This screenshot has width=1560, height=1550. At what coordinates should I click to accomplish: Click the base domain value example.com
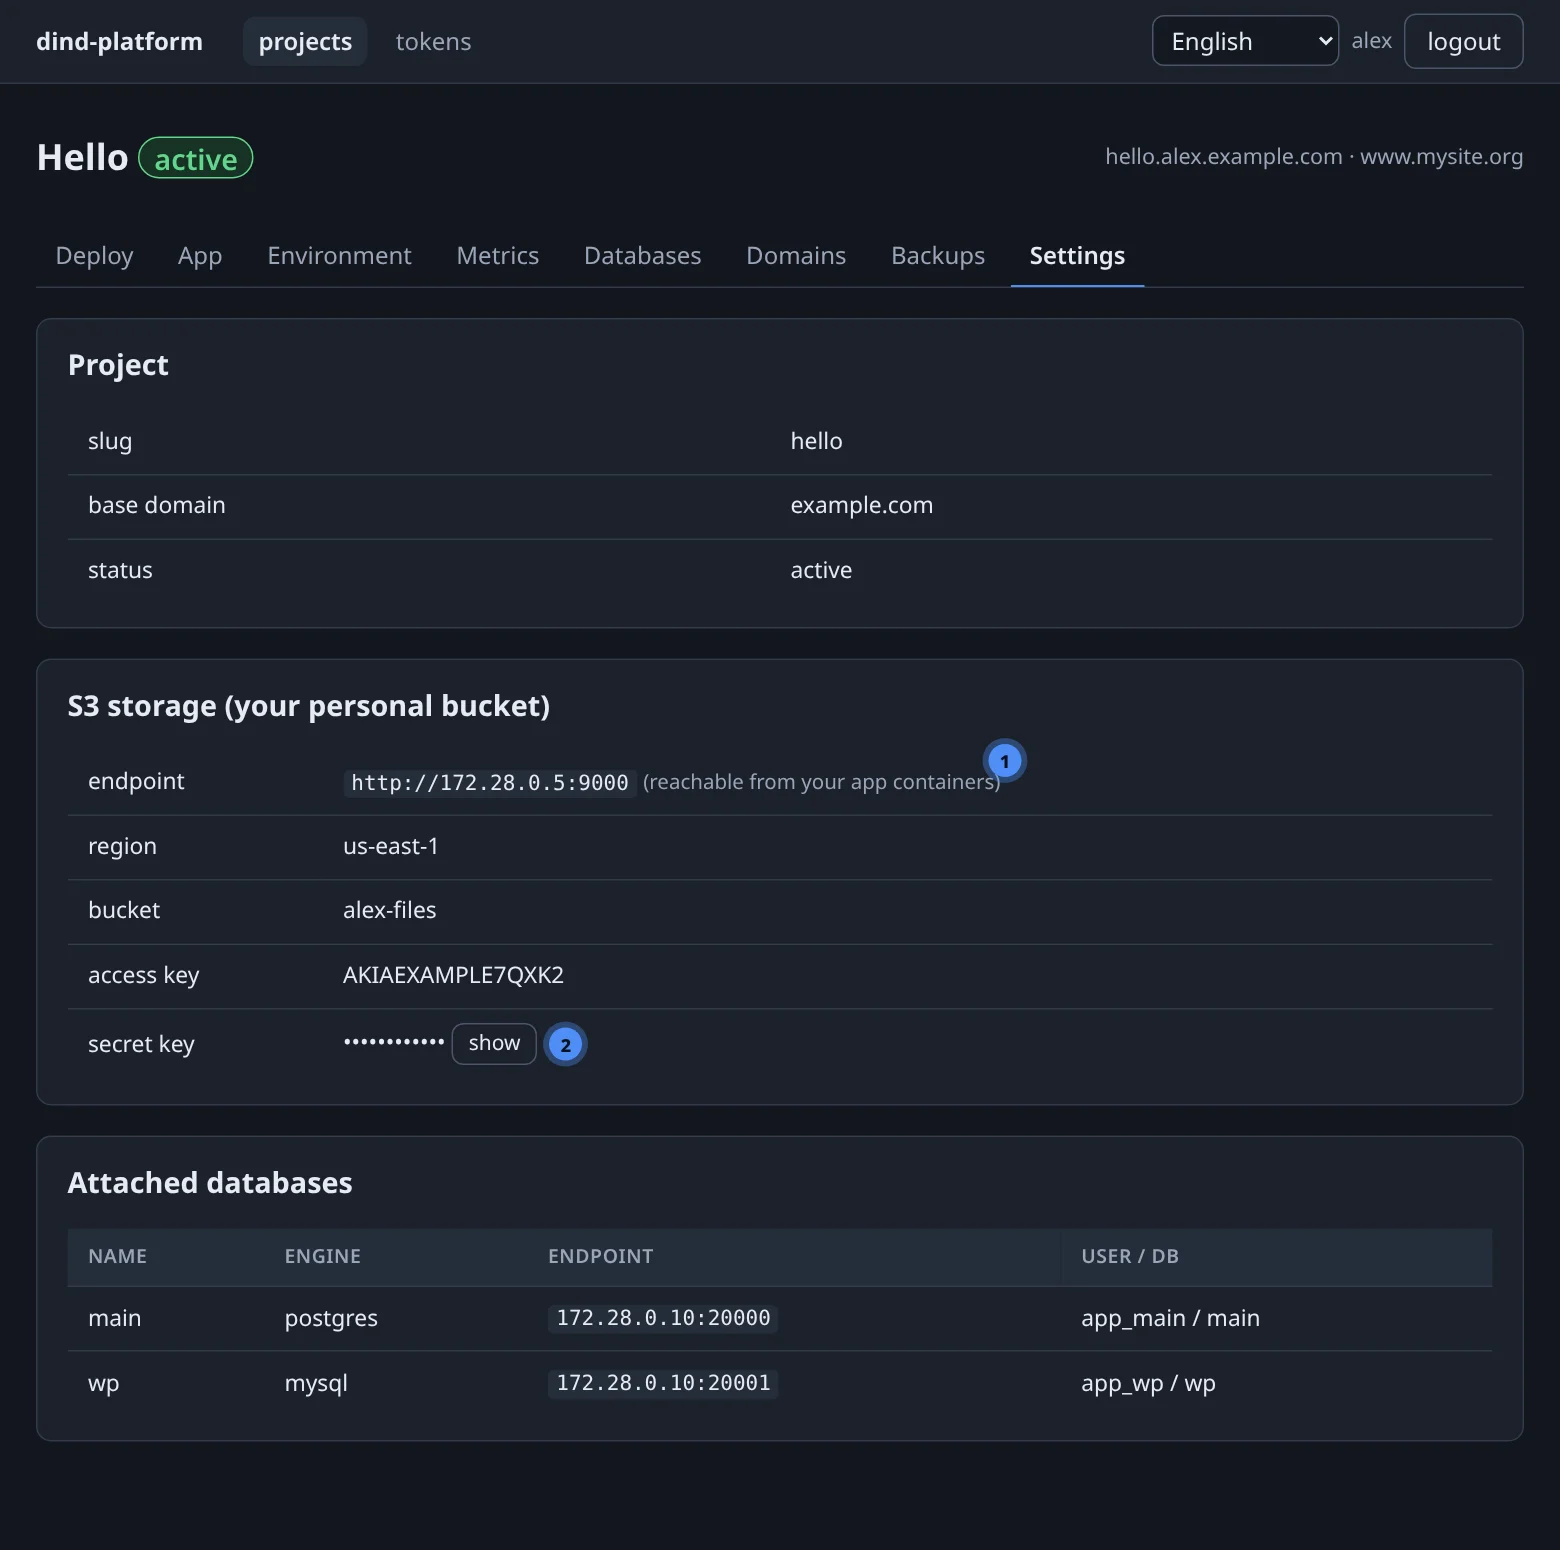tap(861, 505)
